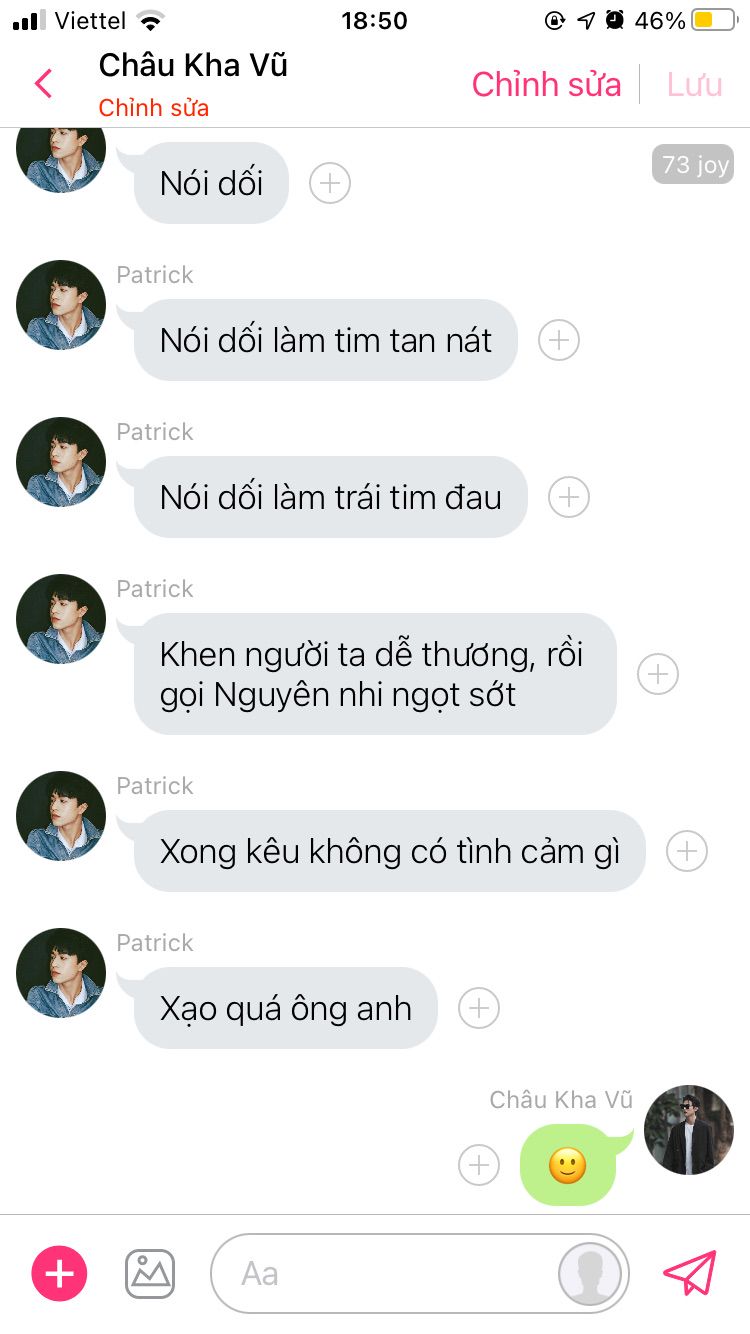This screenshot has height=1334, width=750.
Task: Tap the sender avatar in input field
Action: tap(590, 1274)
